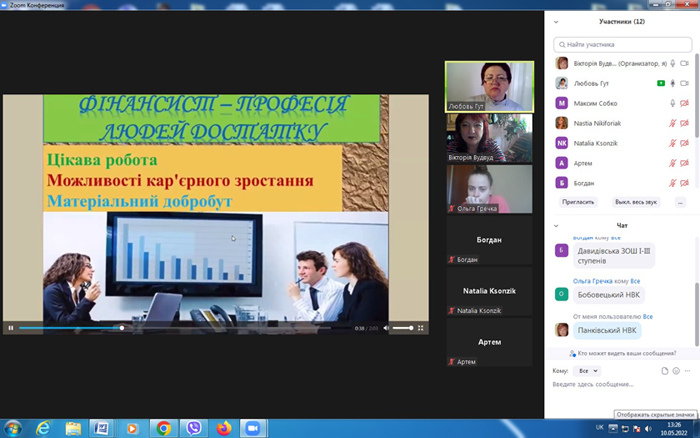This screenshot has height=438, width=700.
Task: Open the emoji picker in chat
Action: pyautogui.click(x=676, y=371)
